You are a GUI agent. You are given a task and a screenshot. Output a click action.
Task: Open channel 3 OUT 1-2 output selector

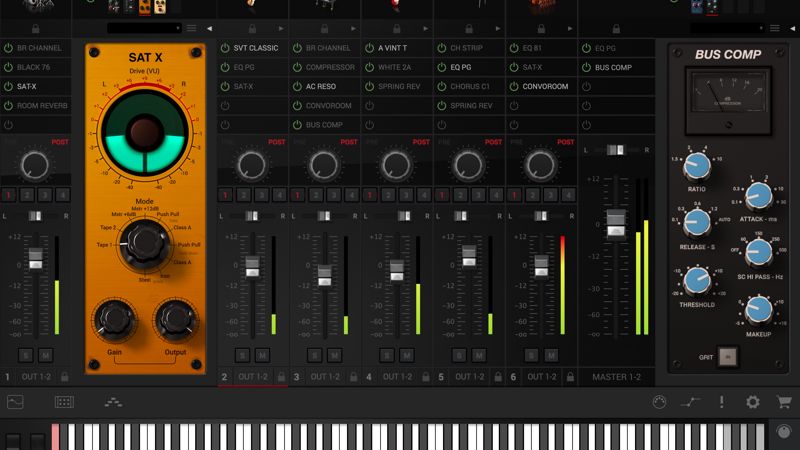coord(325,377)
